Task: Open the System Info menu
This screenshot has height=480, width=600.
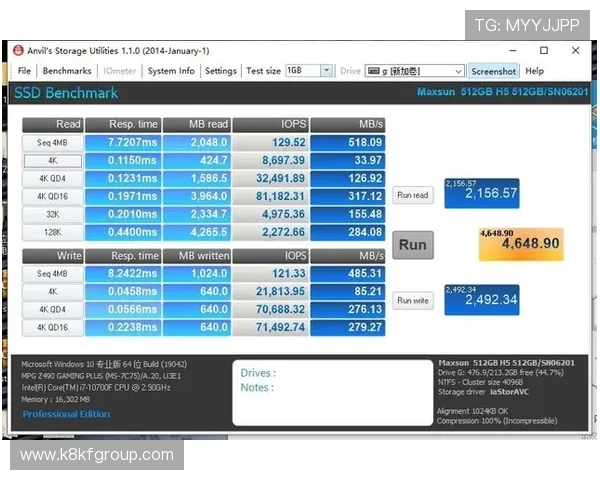Action: coord(171,71)
